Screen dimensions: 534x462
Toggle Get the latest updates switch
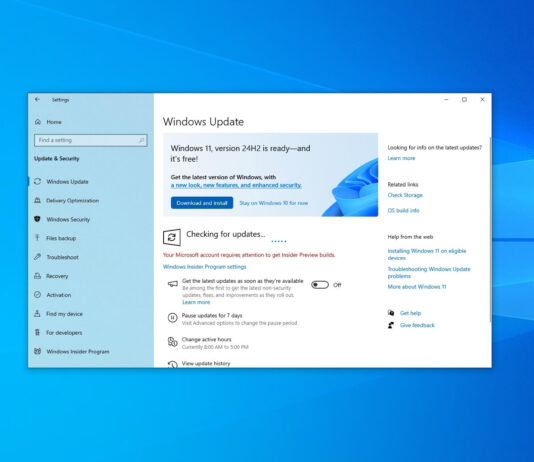(x=320, y=285)
